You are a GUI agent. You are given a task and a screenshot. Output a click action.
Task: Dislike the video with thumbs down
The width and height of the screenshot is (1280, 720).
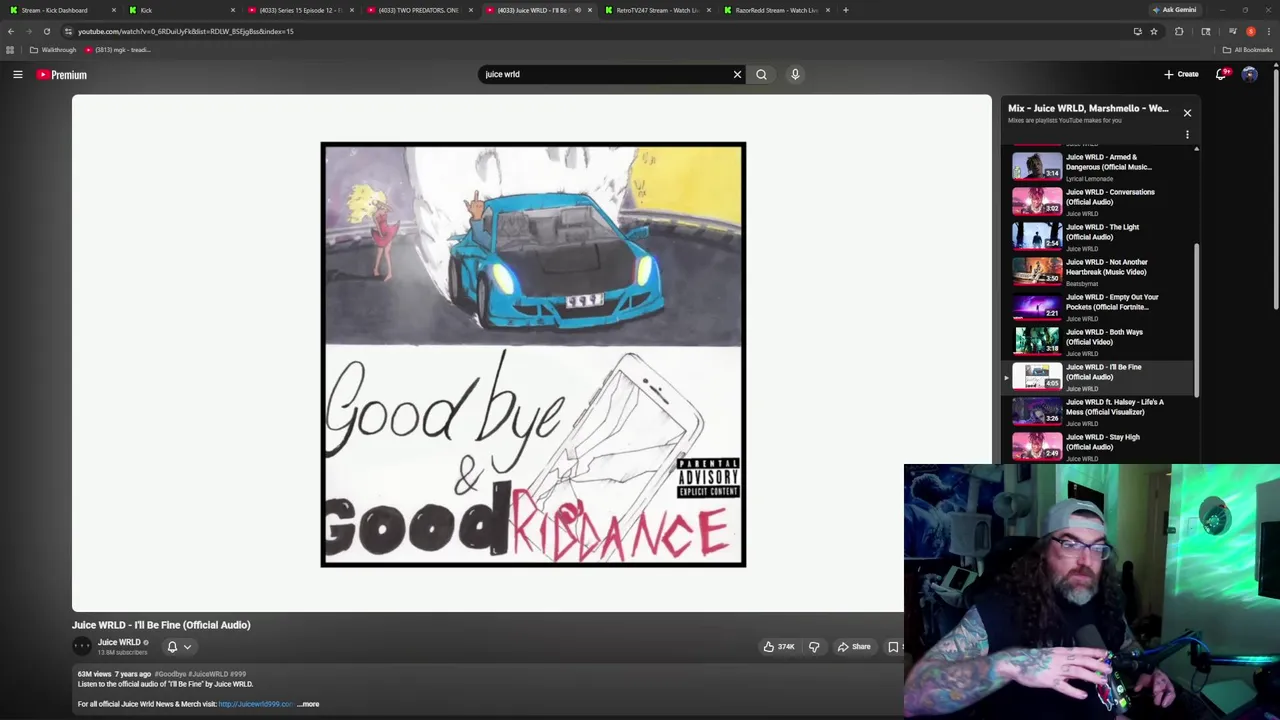[x=814, y=647]
